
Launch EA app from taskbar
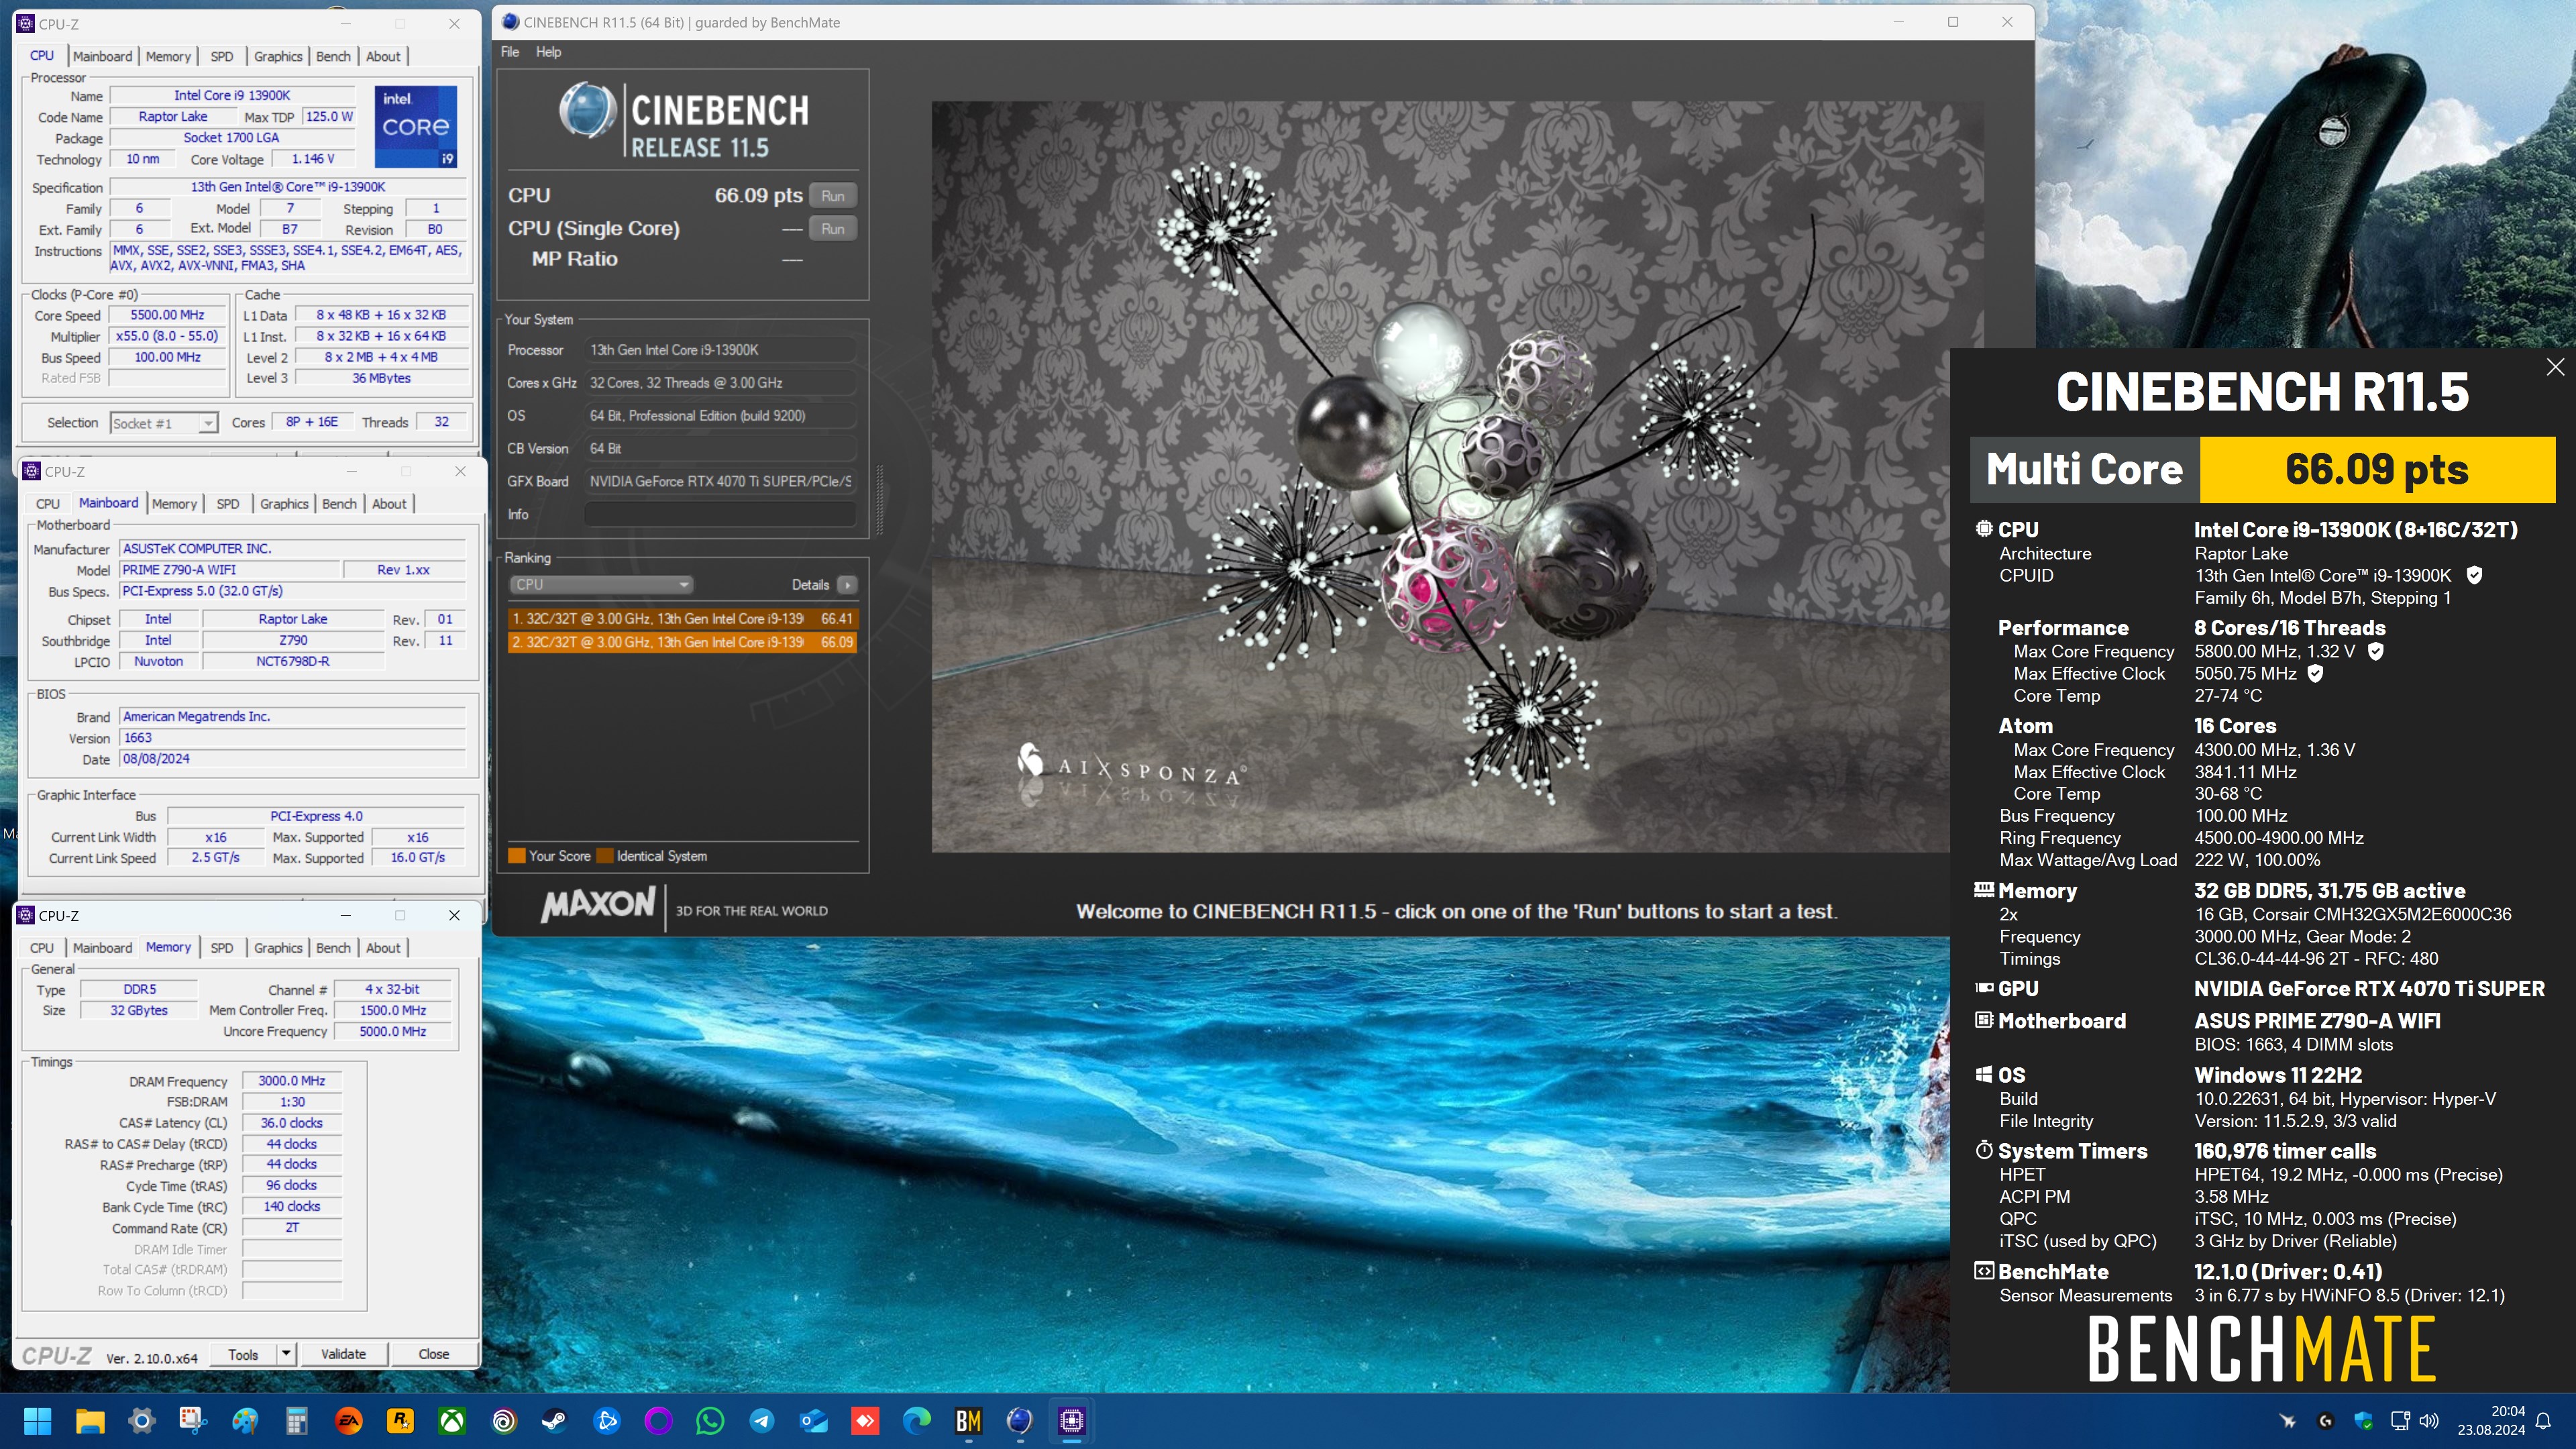[349, 1421]
